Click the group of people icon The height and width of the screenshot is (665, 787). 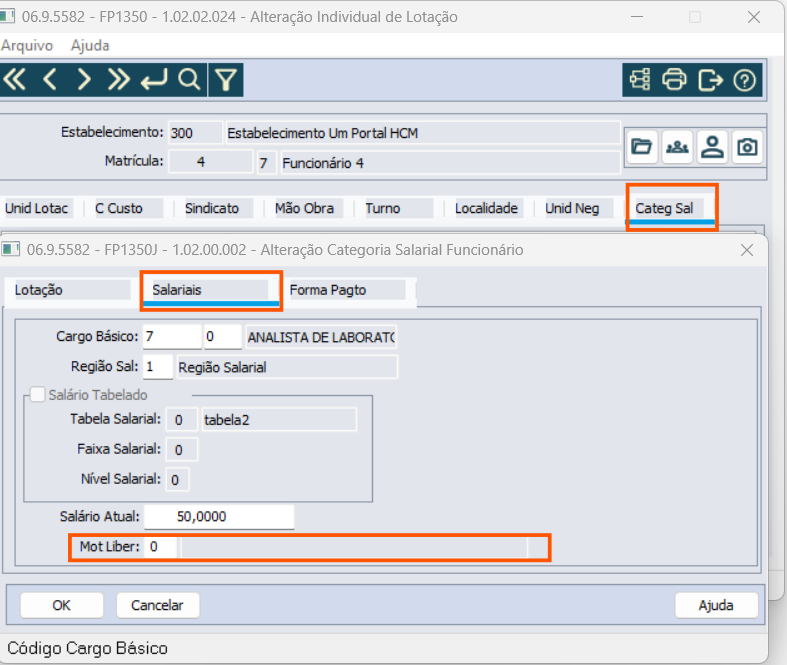tap(677, 147)
